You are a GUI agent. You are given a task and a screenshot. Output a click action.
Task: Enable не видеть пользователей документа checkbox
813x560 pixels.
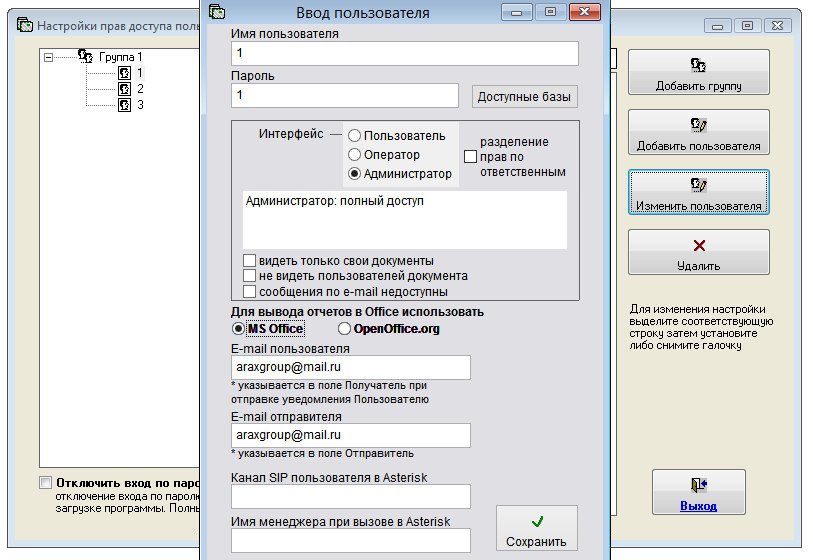249,275
